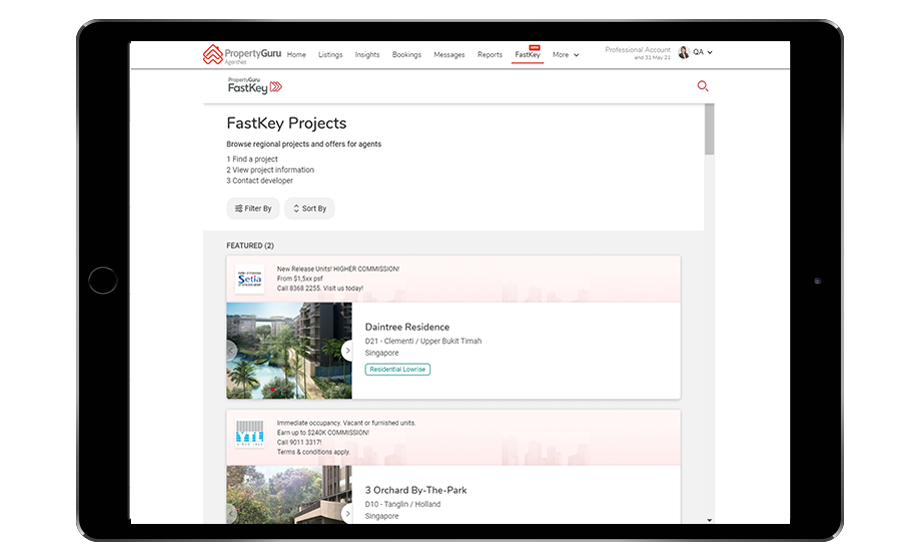Open the Bookings menu item
920x560 pixels.
[407, 55]
